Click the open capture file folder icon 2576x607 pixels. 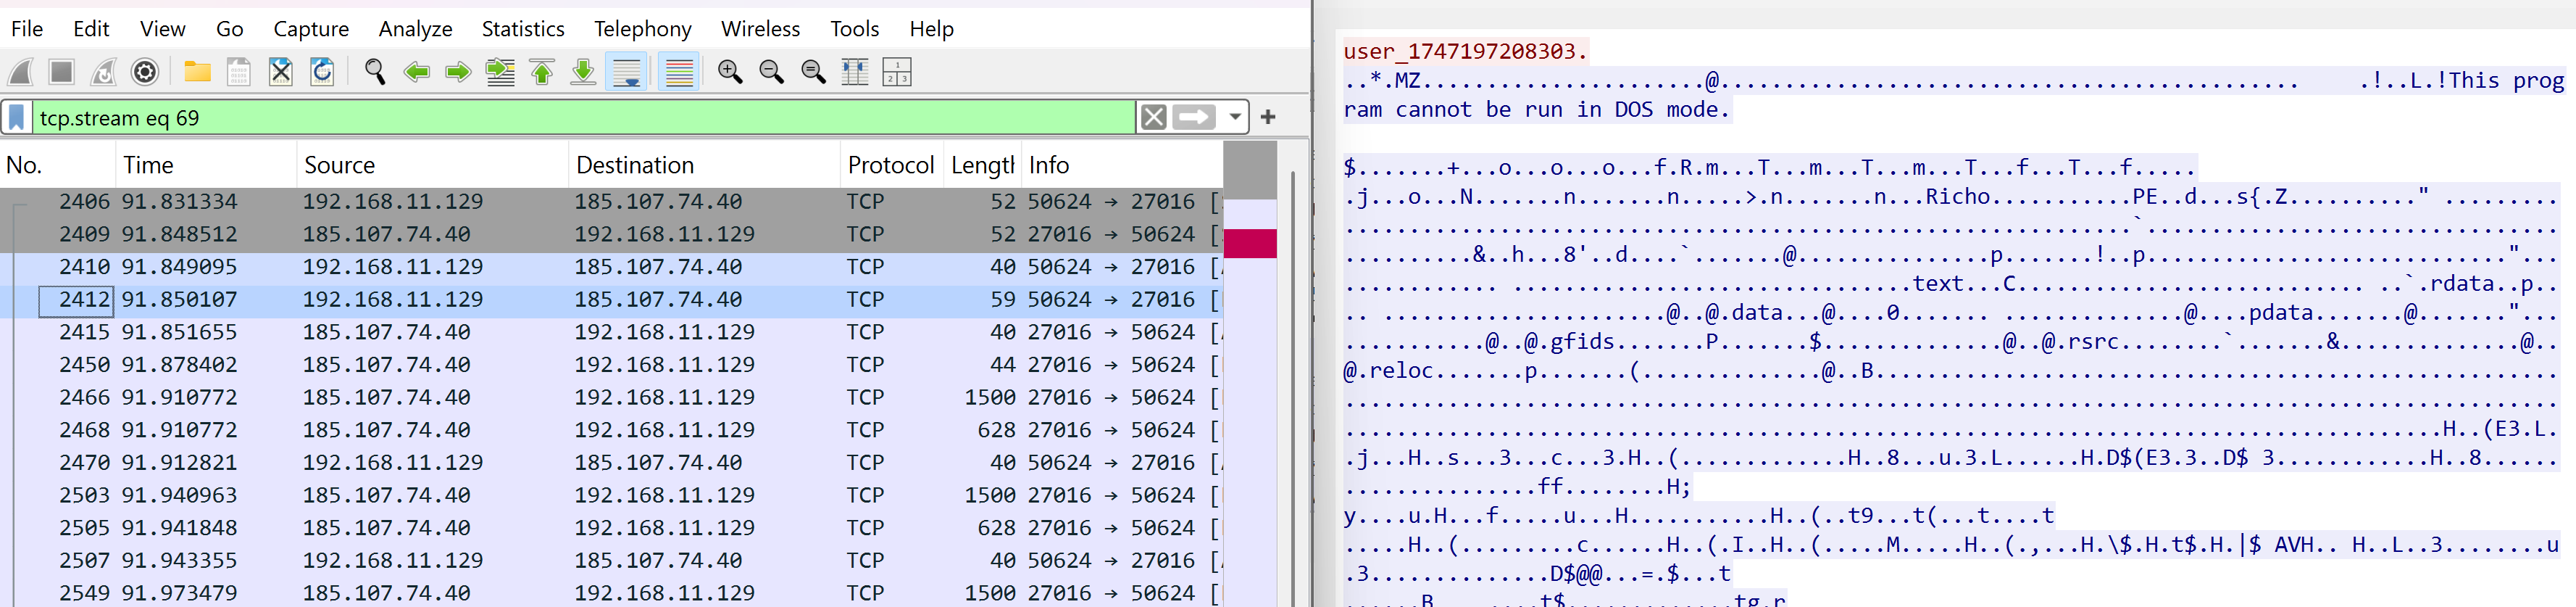(x=197, y=72)
